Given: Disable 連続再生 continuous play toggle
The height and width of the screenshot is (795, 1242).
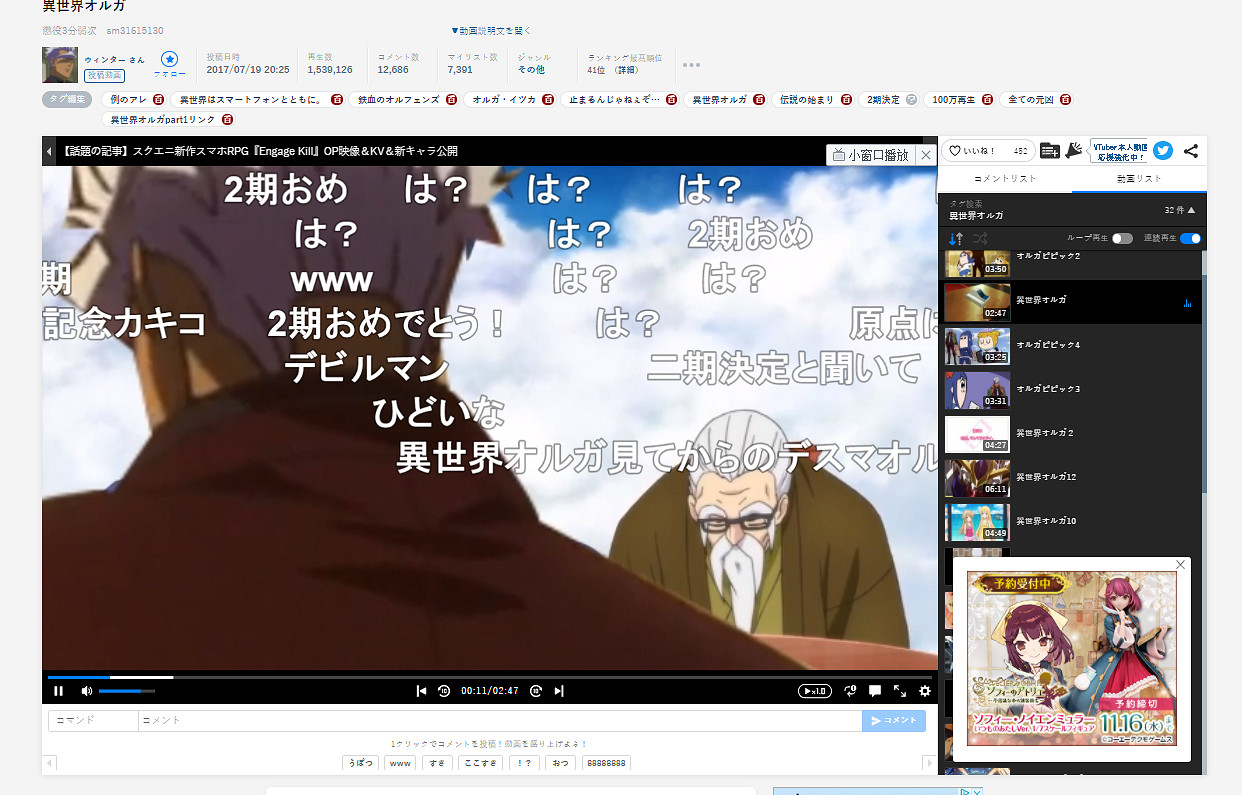Looking at the screenshot, I should click(x=1190, y=238).
